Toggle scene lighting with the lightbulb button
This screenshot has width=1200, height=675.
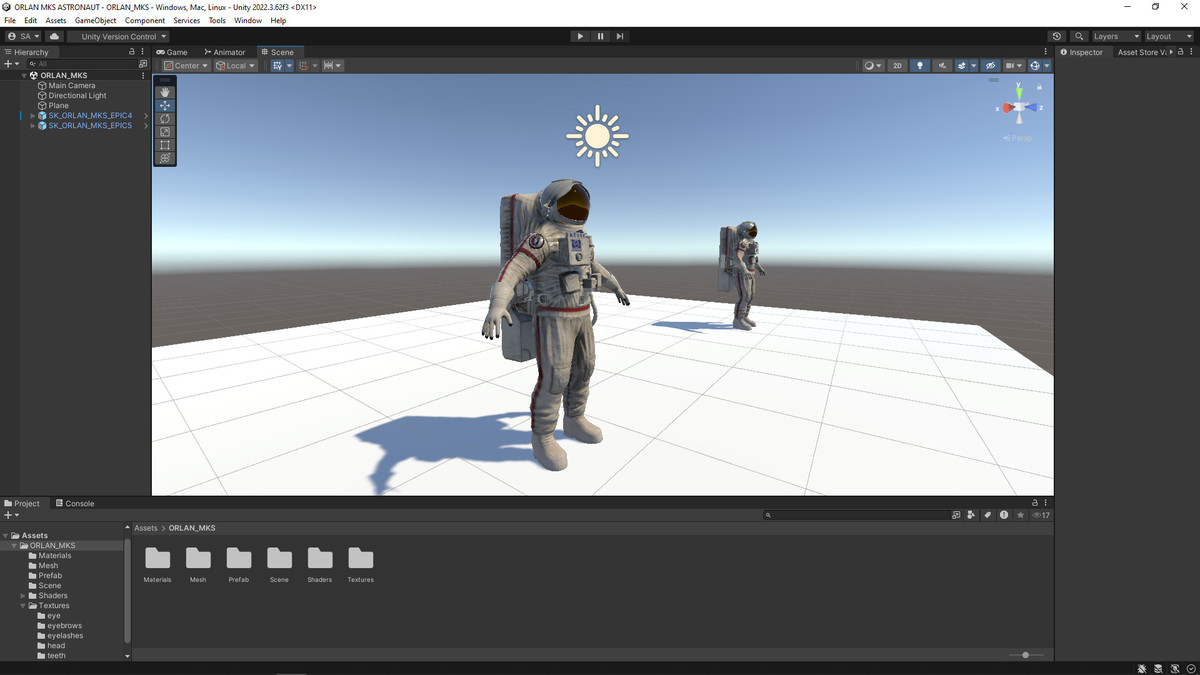point(920,66)
